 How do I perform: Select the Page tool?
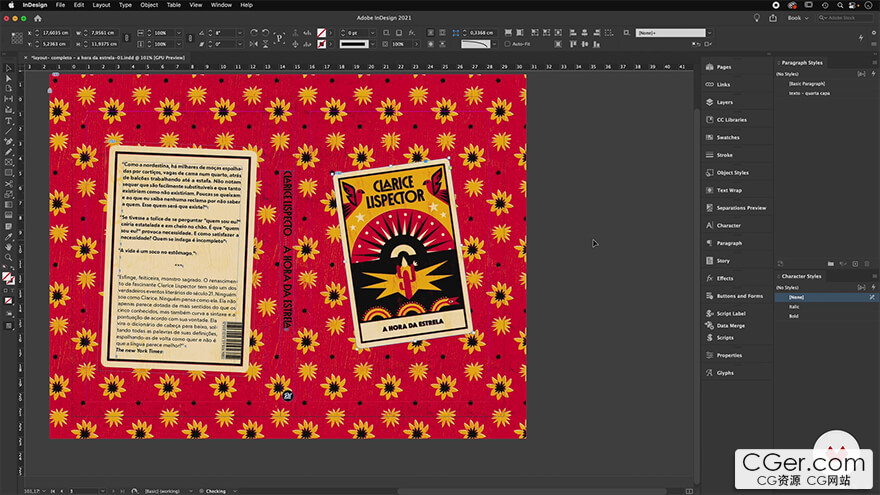(x=8, y=89)
